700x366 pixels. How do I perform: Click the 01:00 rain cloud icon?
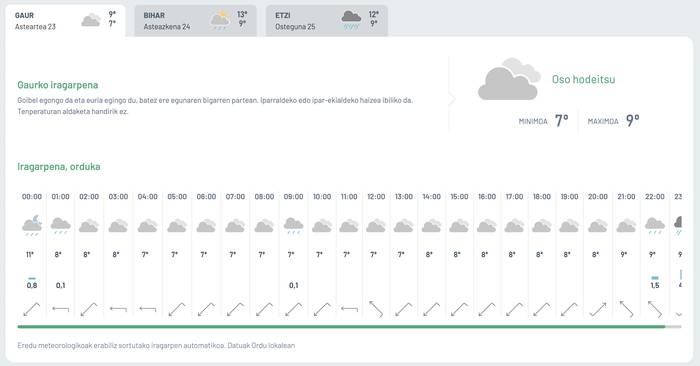coord(61,225)
